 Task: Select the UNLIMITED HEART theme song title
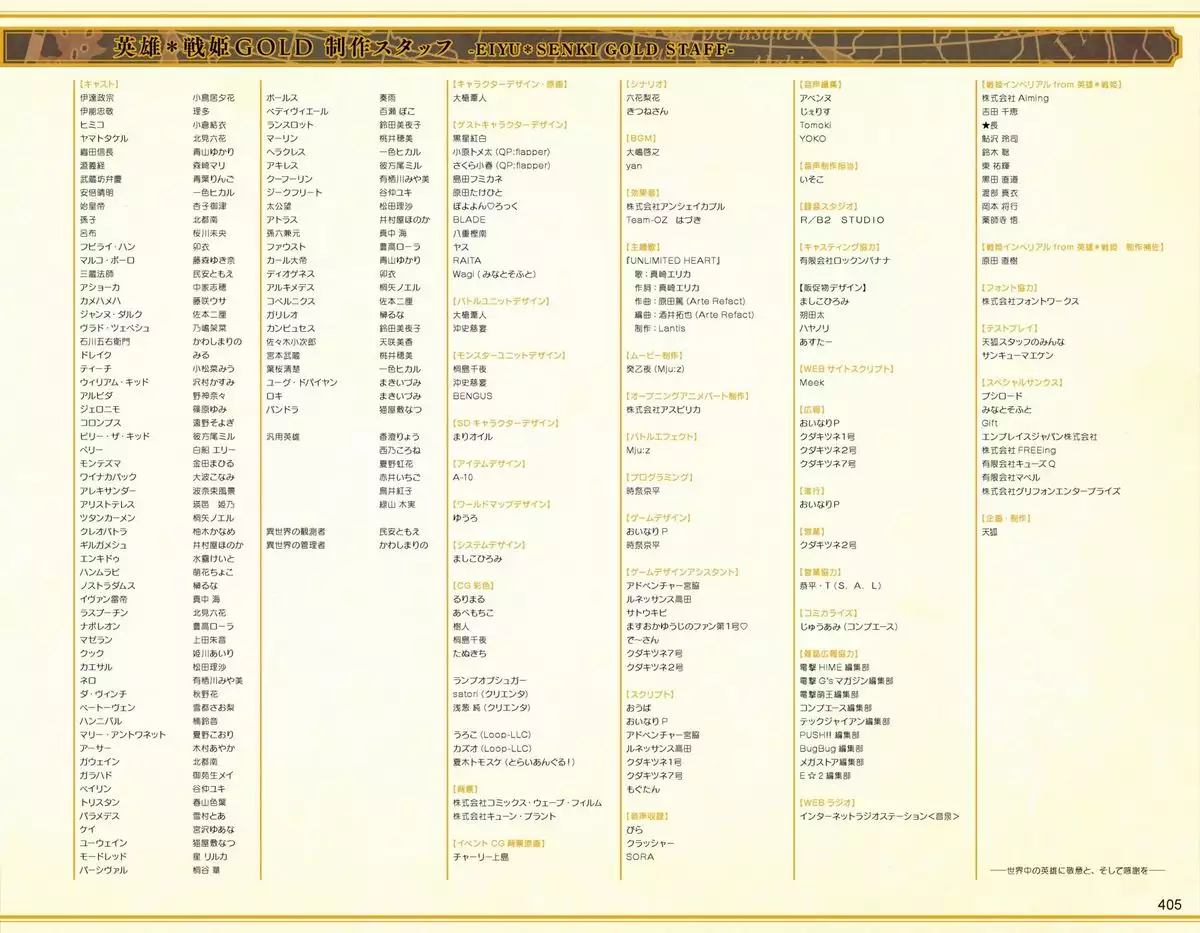tap(672, 261)
